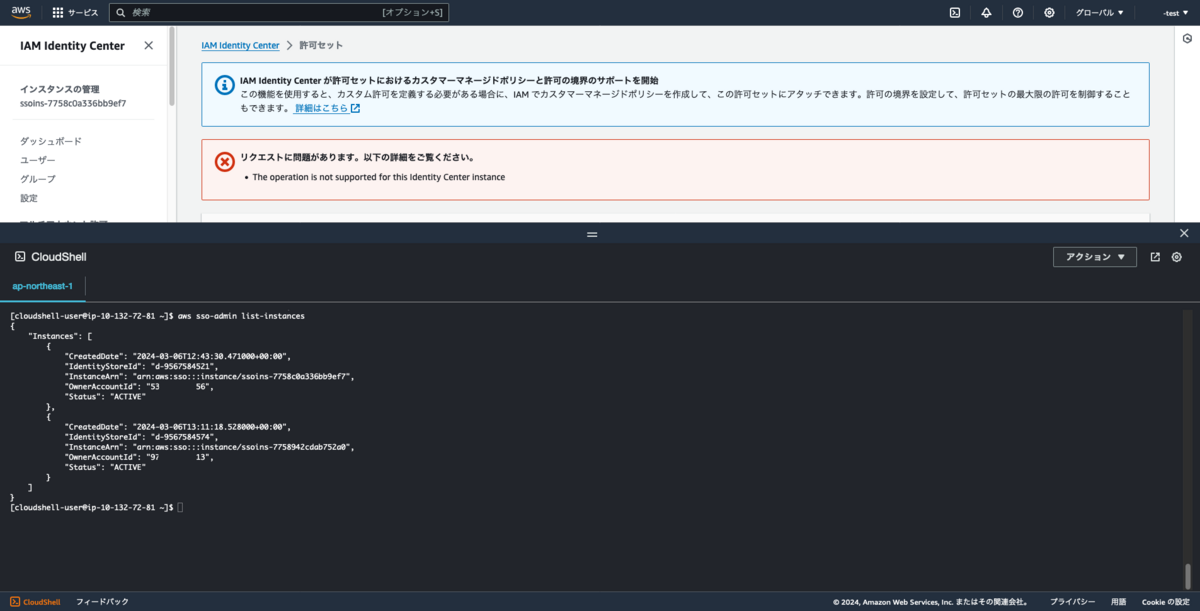
Task: Open the ユーザー sidebar item
Action: 38,160
